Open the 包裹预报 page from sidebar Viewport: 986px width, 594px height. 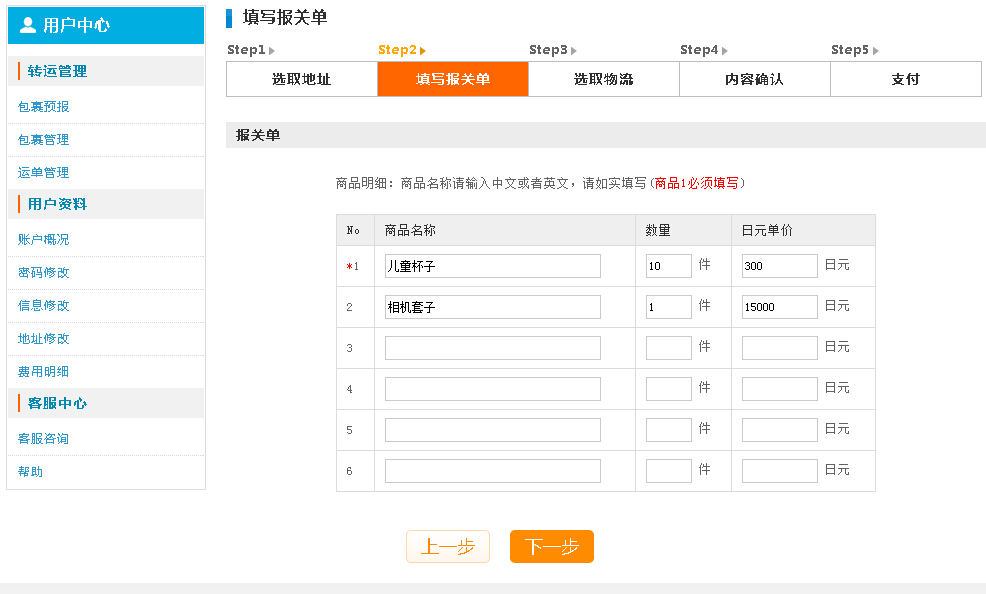click(x=44, y=107)
